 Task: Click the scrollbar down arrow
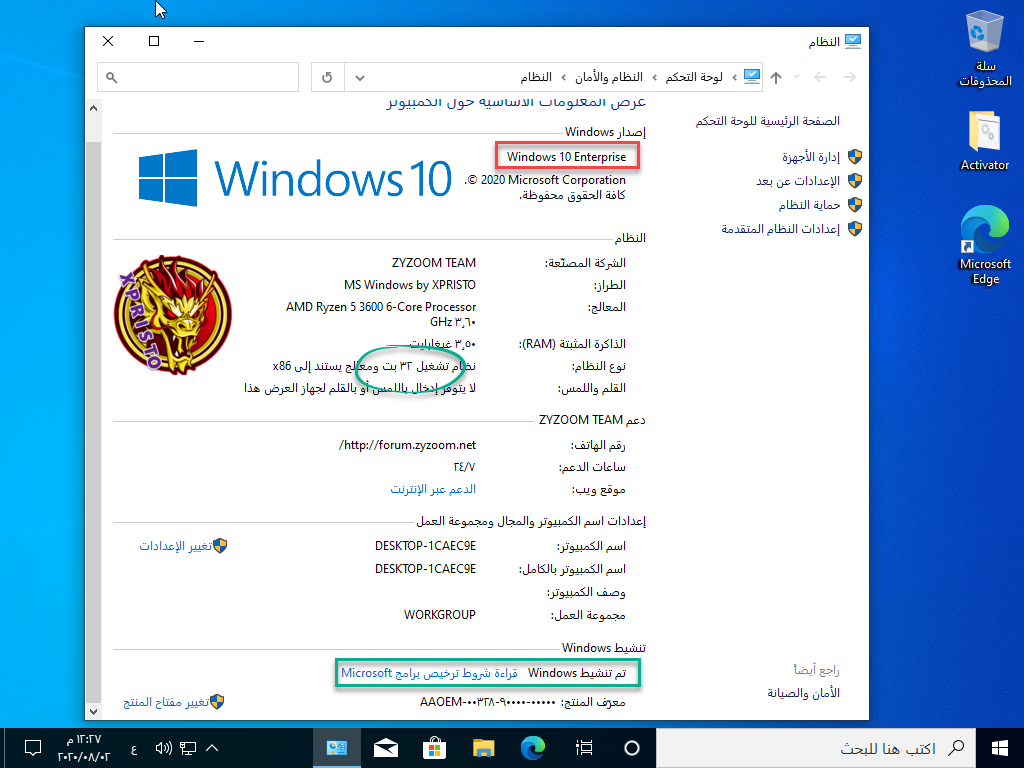click(93, 711)
